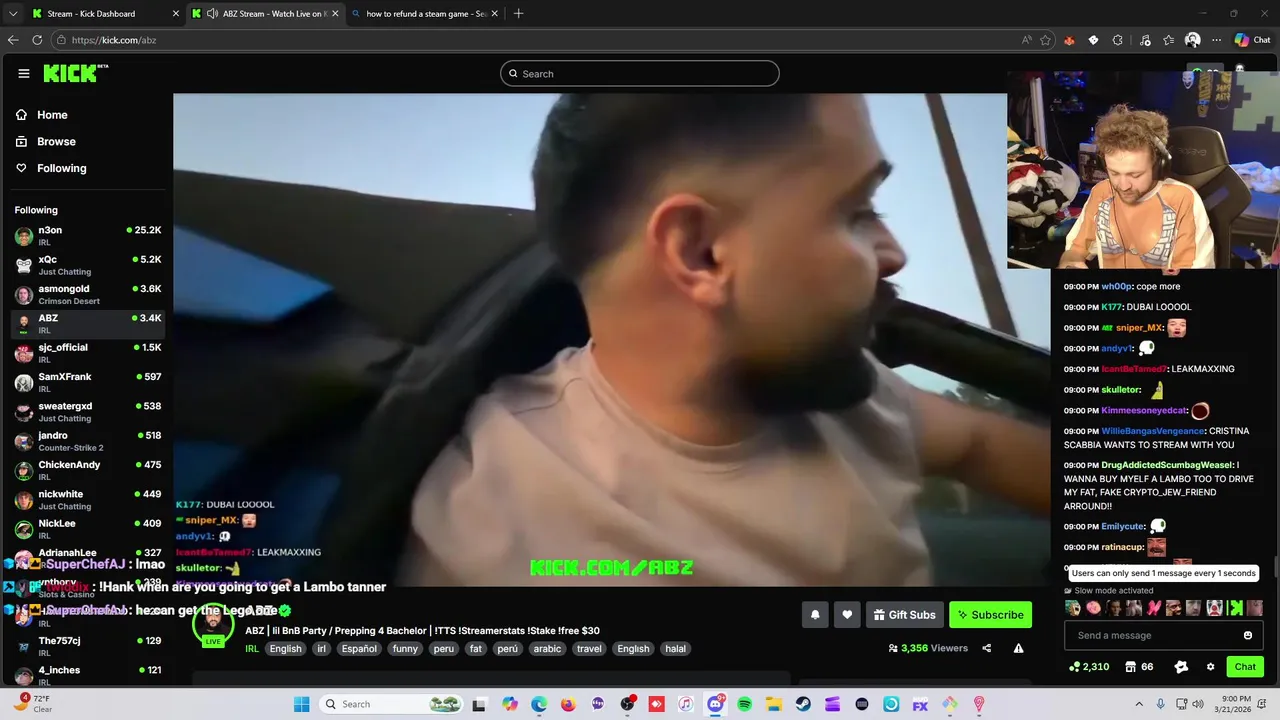Click the Windows taskbar Search box
1280x720 pixels.
pos(392,704)
